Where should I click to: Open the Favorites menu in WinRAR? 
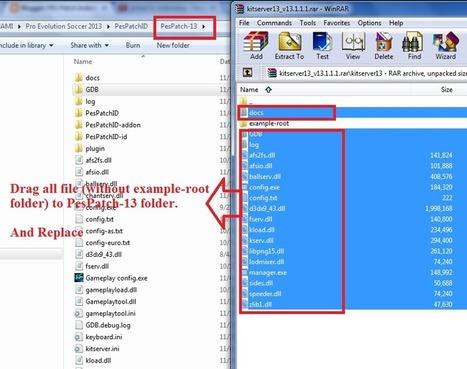pyautogui.click(x=336, y=23)
